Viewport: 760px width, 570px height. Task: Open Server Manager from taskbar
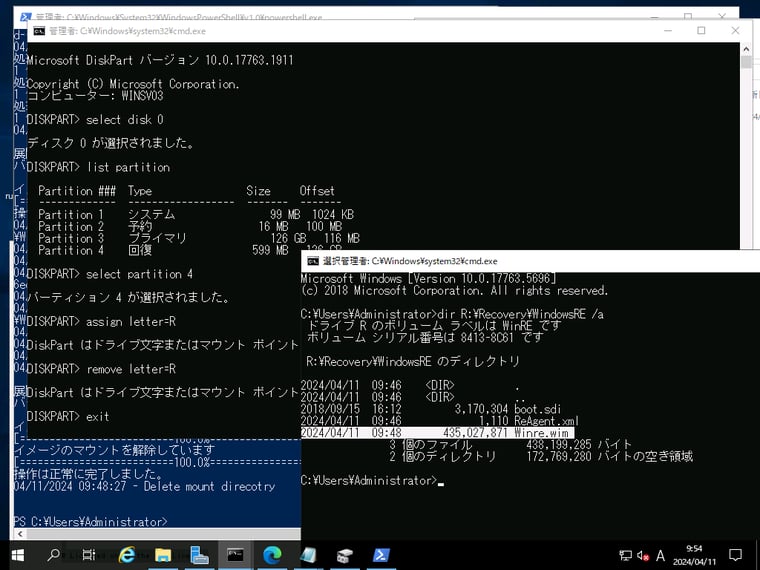pos(199,554)
